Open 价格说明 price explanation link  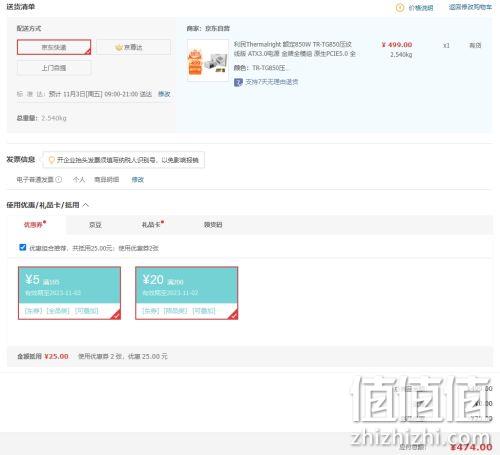pos(421,8)
